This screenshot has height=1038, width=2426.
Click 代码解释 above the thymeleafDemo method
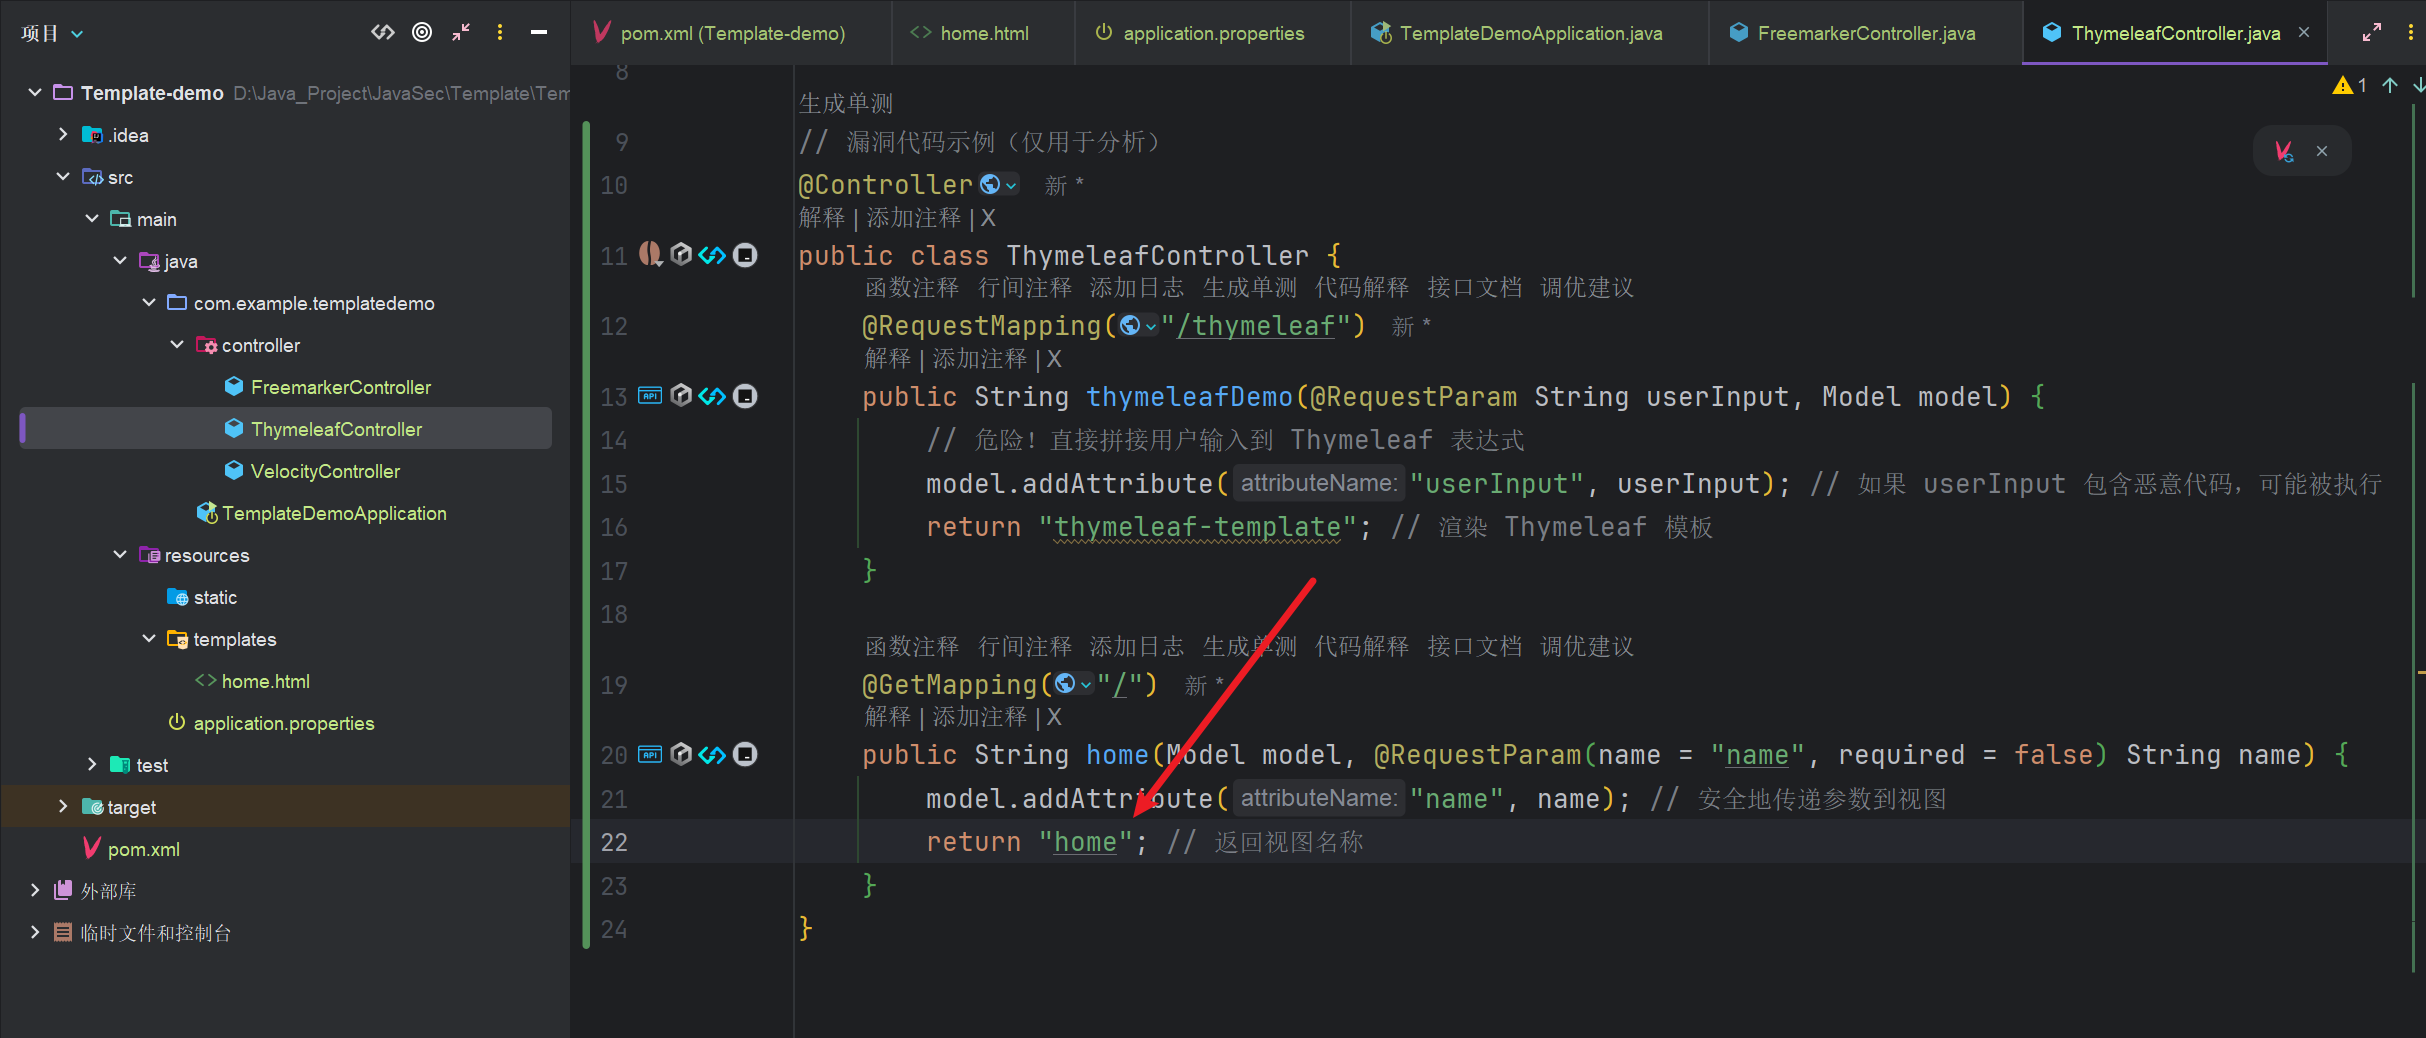click(x=1361, y=289)
